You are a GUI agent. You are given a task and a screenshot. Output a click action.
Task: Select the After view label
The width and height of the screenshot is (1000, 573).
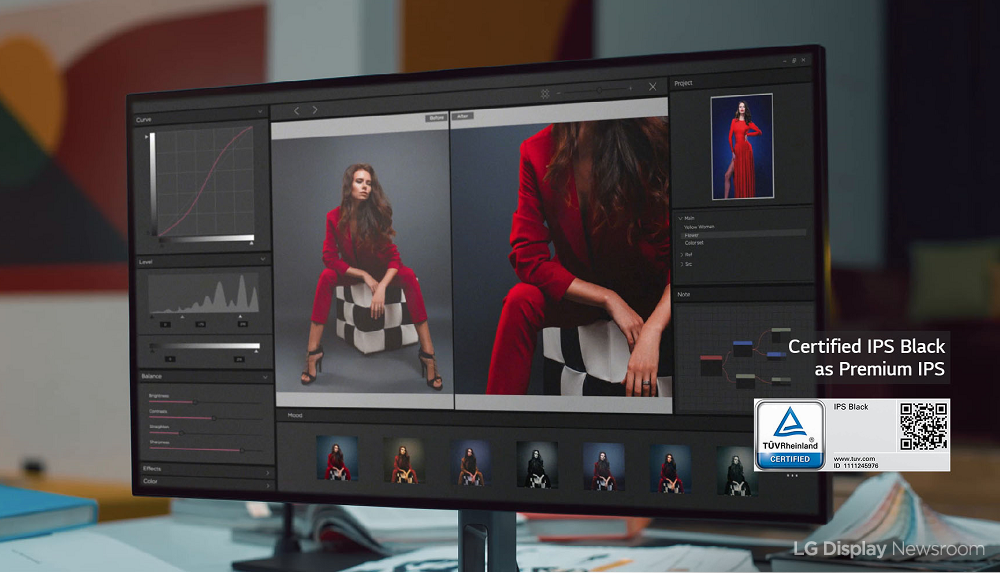pyautogui.click(x=464, y=116)
